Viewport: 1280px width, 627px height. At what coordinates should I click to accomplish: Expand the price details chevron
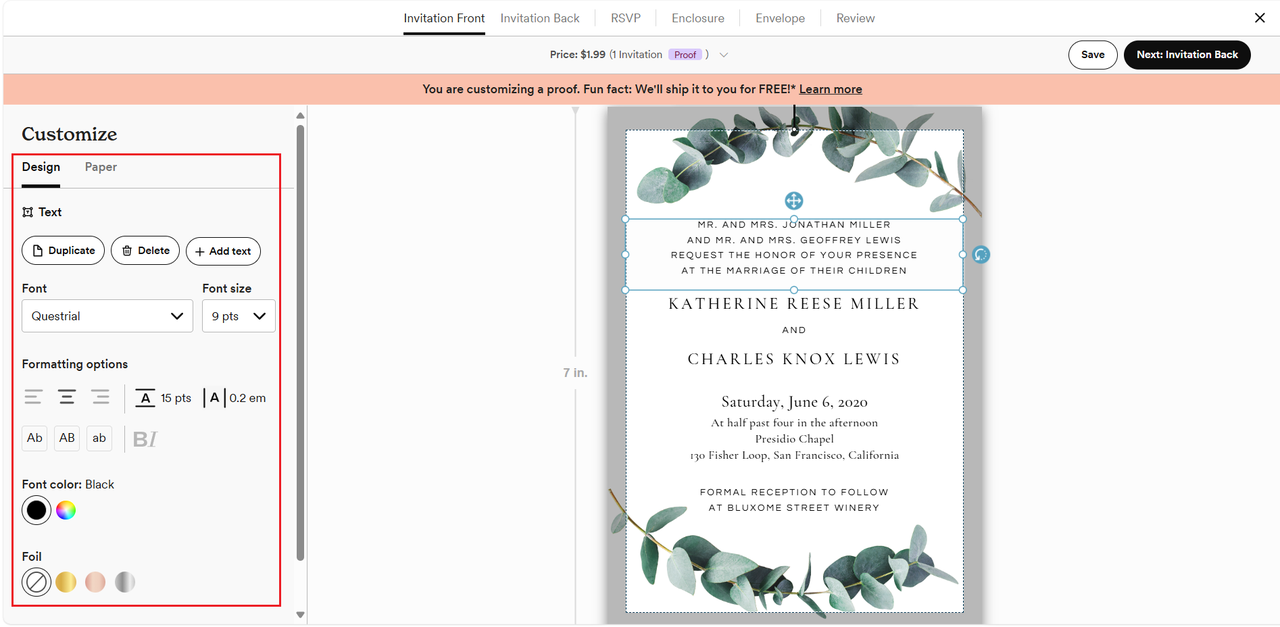pos(724,55)
